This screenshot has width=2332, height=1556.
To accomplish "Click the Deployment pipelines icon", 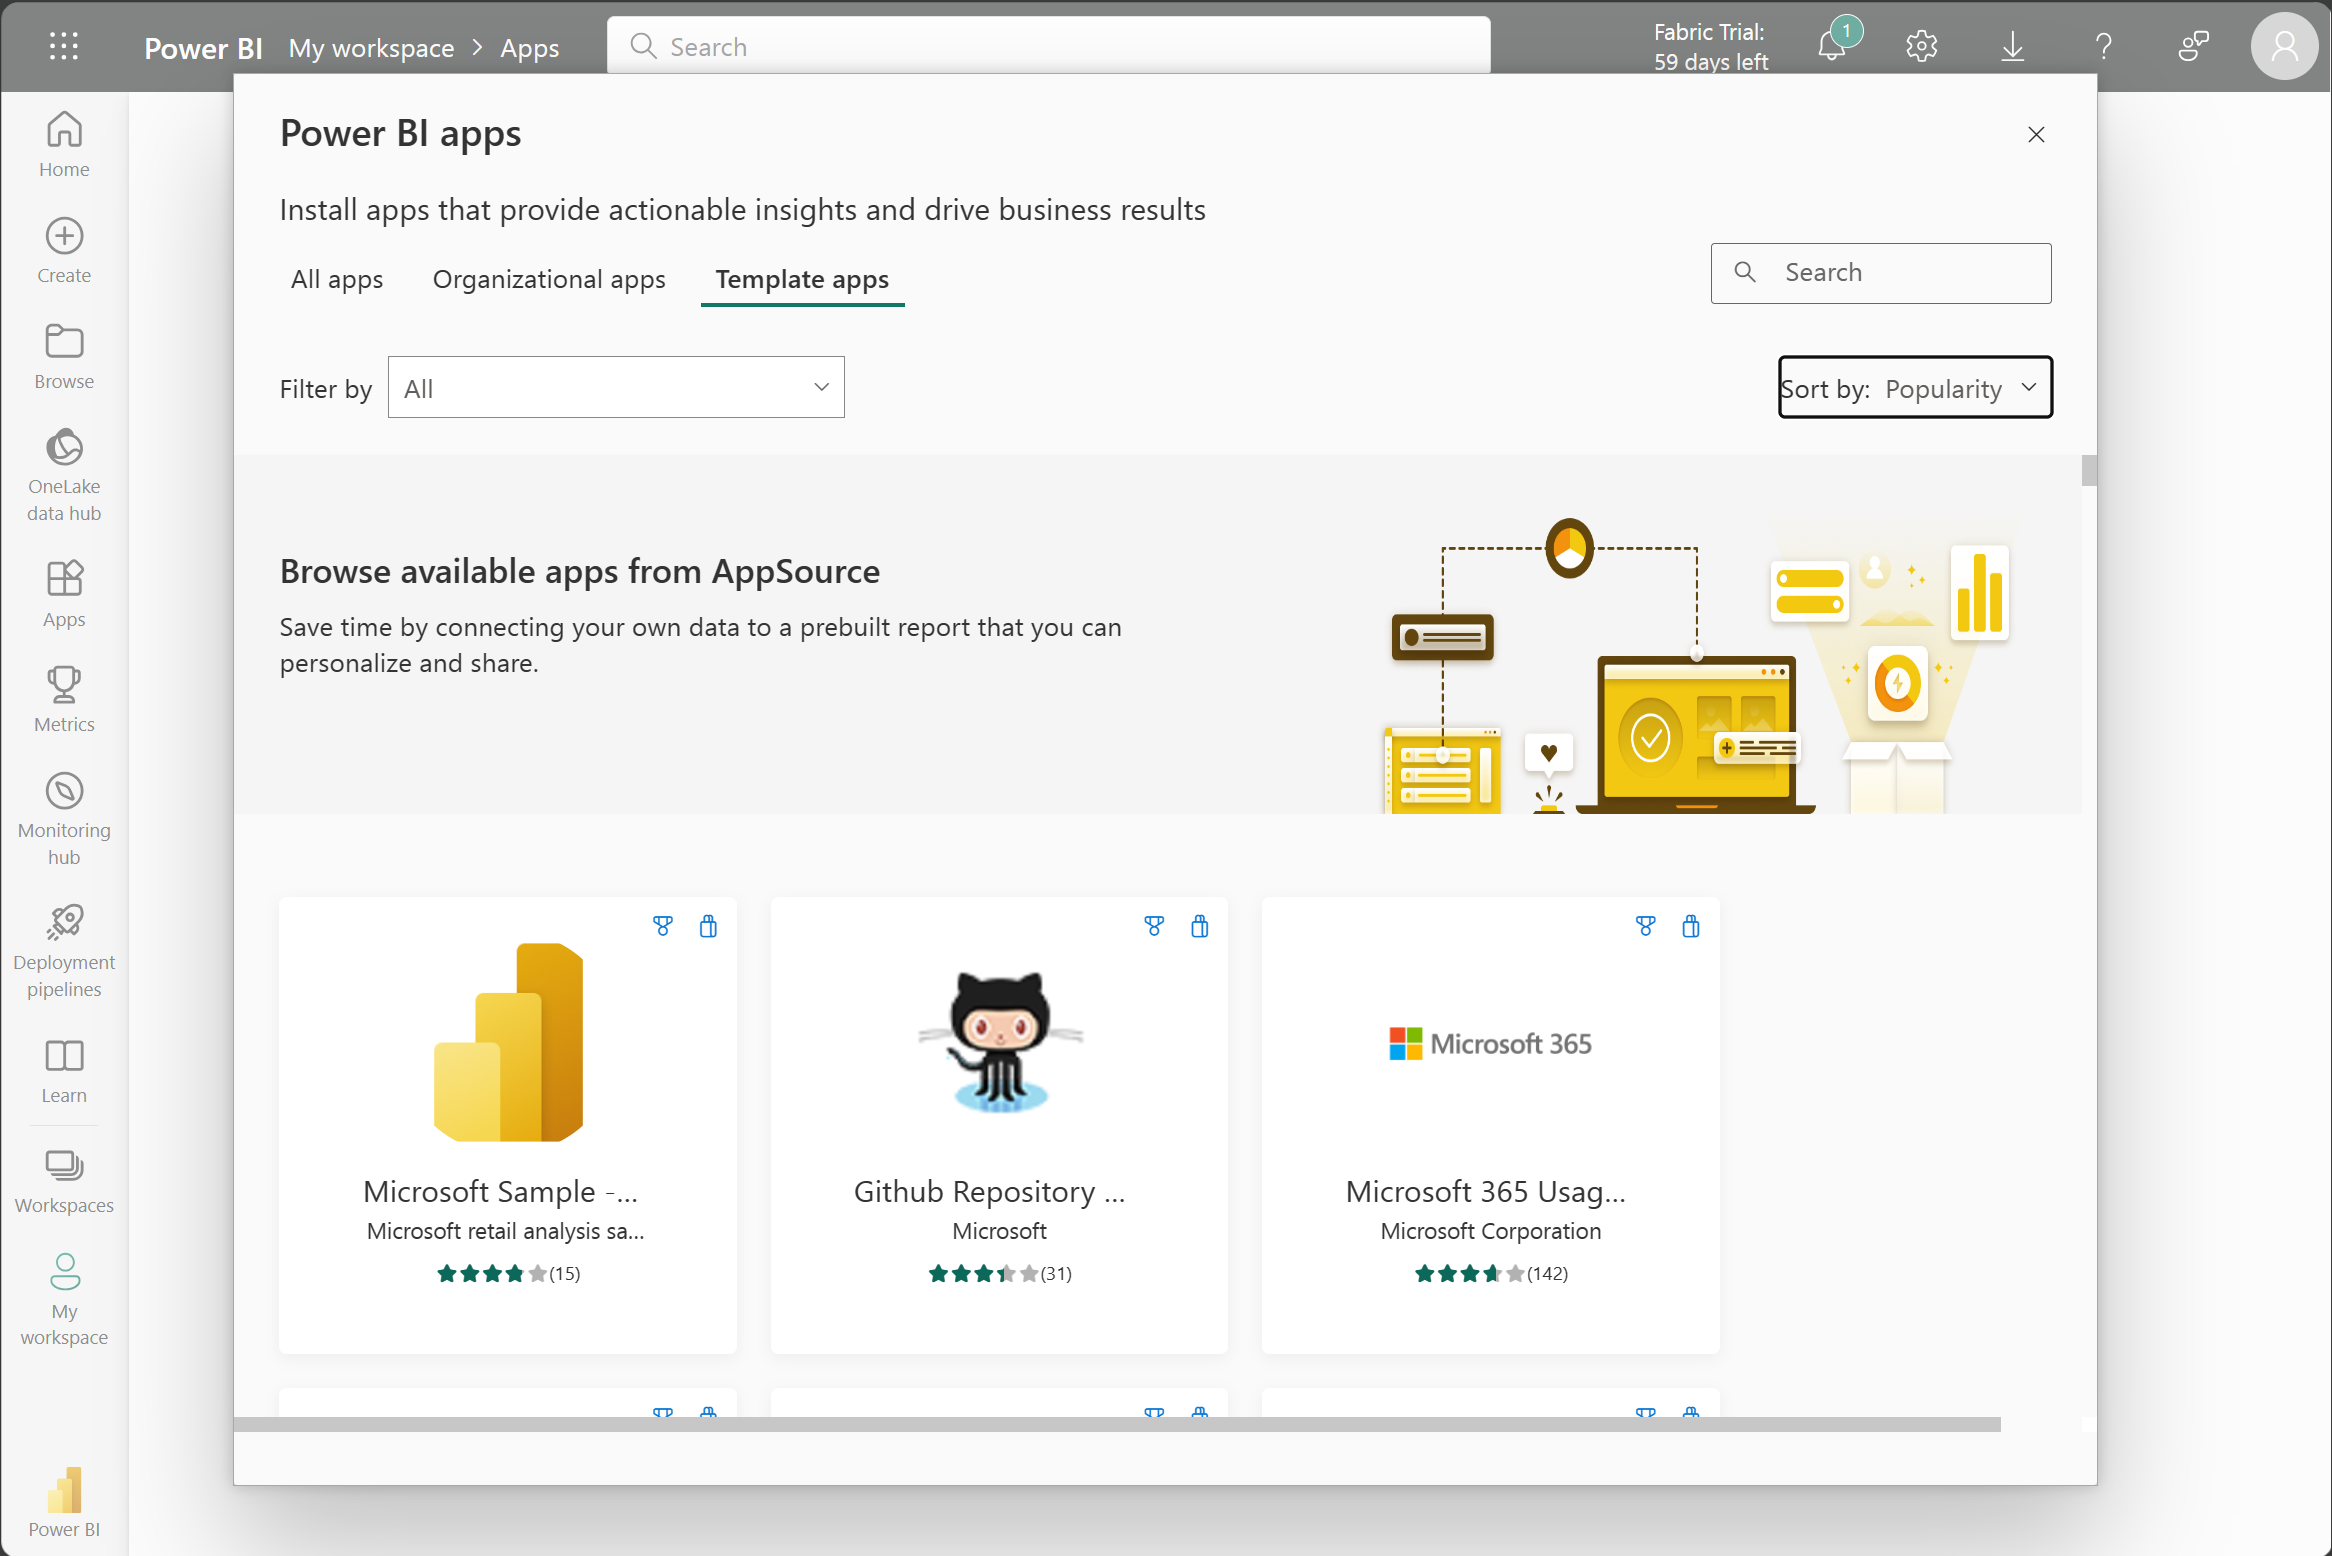I will [x=64, y=920].
